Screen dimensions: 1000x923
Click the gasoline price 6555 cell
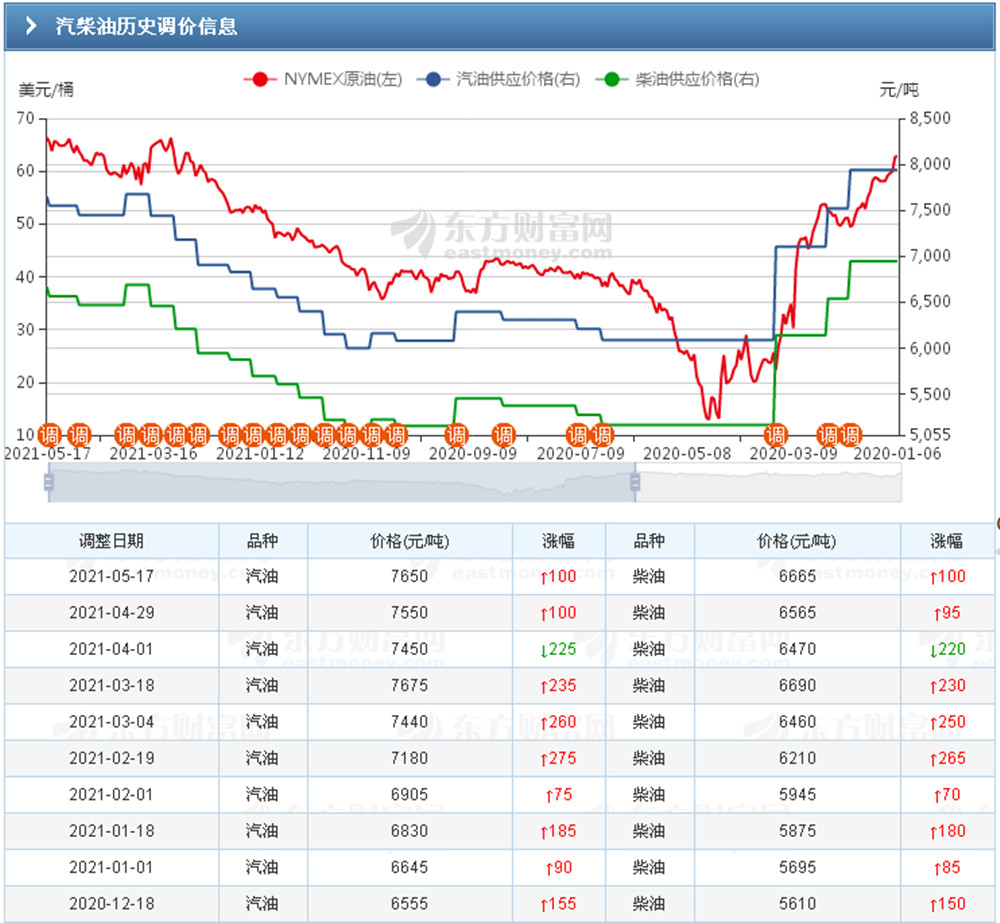pyautogui.click(x=409, y=903)
